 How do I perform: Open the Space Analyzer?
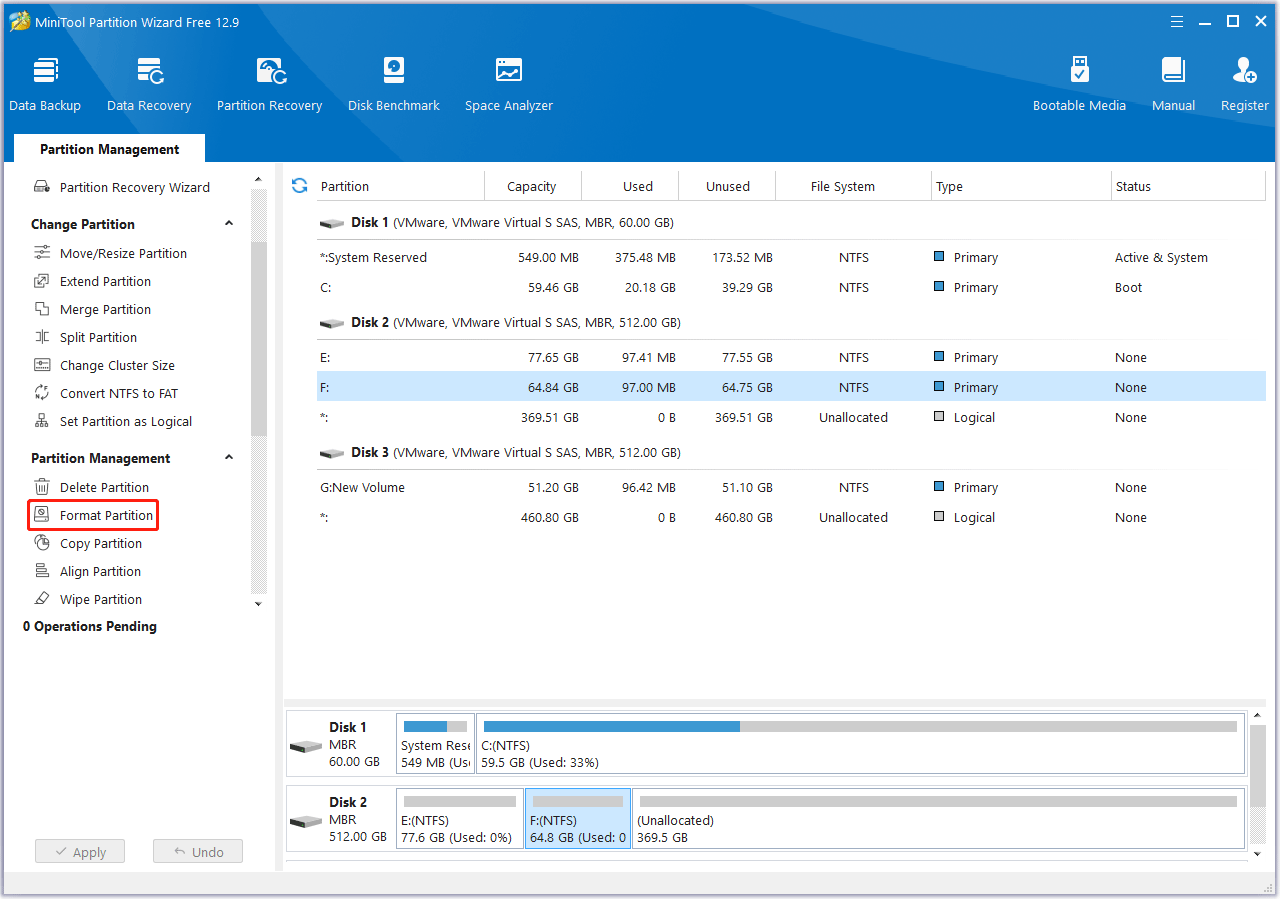(509, 85)
